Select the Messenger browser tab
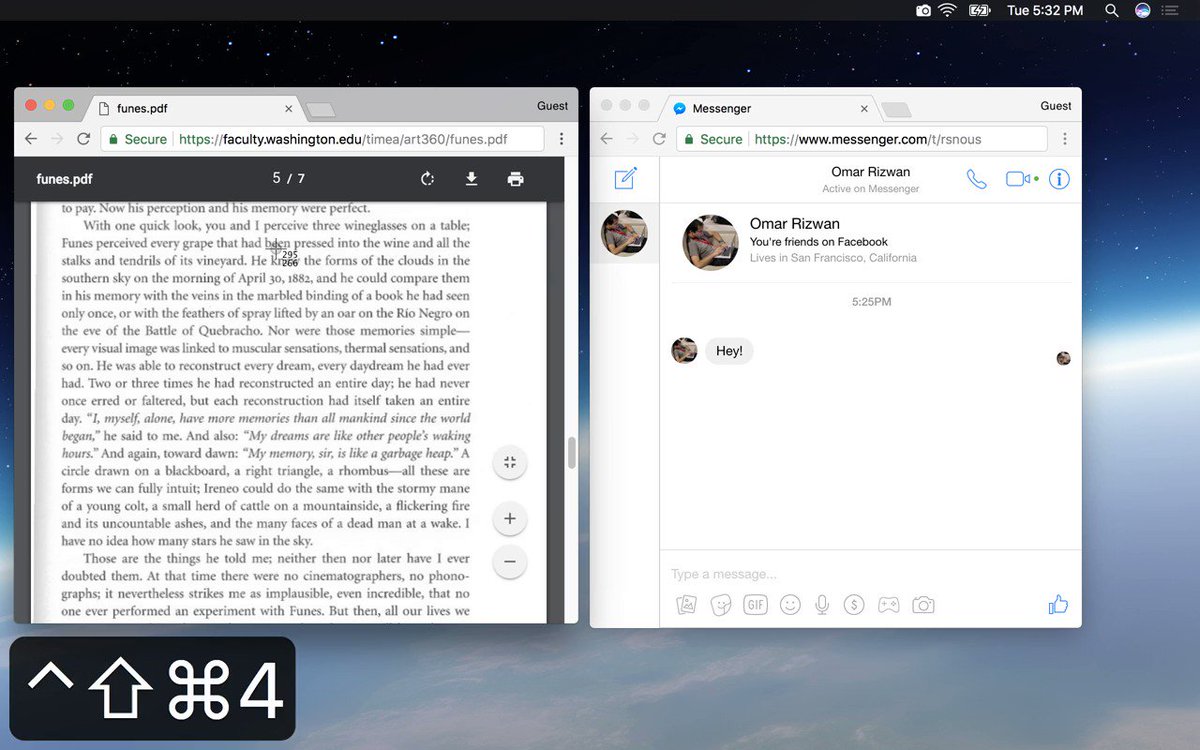The width and height of the screenshot is (1200, 750). (770, 108)
